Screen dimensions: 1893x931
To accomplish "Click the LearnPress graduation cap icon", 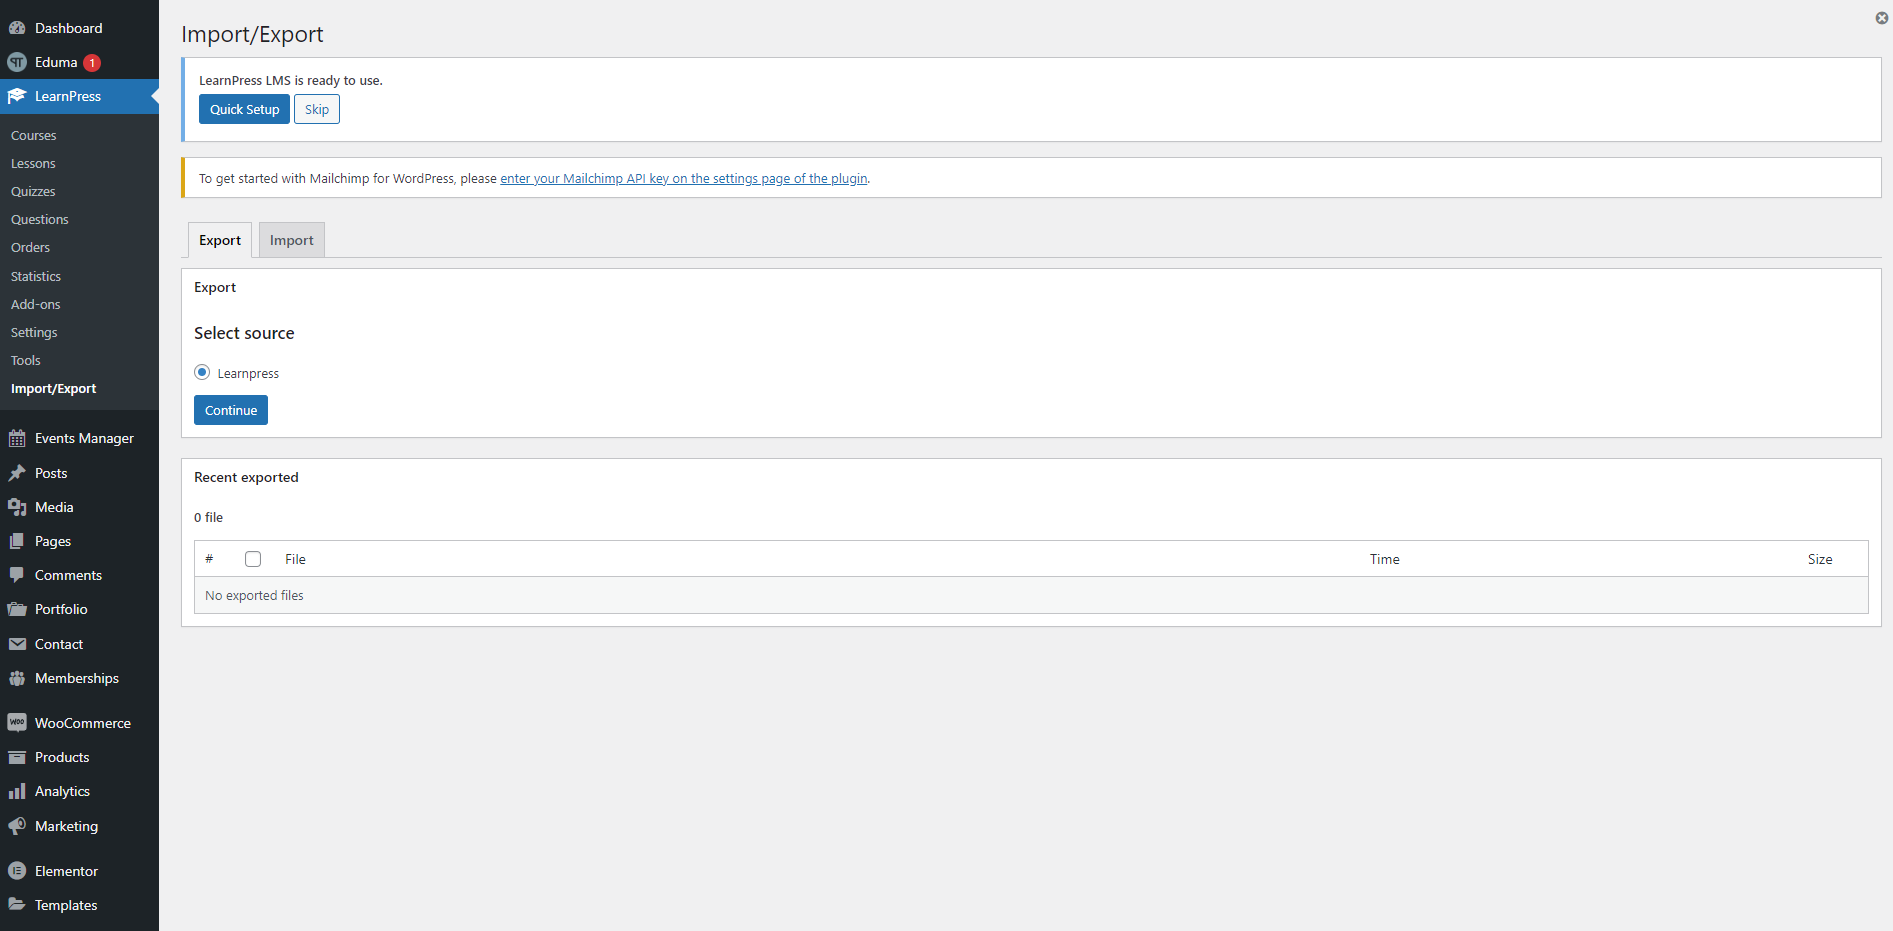I will tap(17, 96).
